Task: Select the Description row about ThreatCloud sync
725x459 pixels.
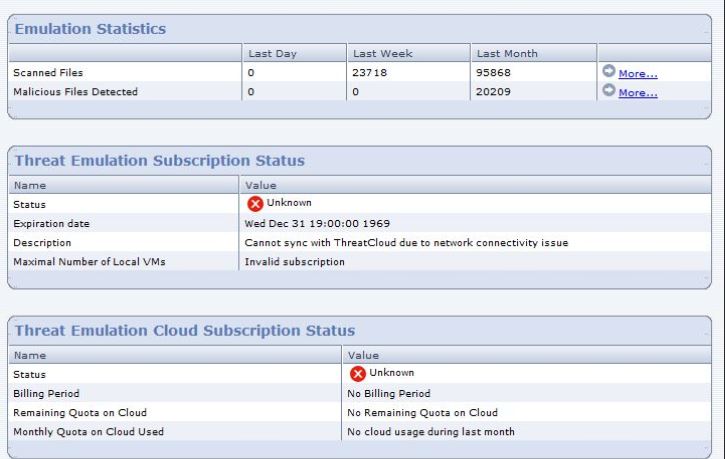Action: coord(360,242)
